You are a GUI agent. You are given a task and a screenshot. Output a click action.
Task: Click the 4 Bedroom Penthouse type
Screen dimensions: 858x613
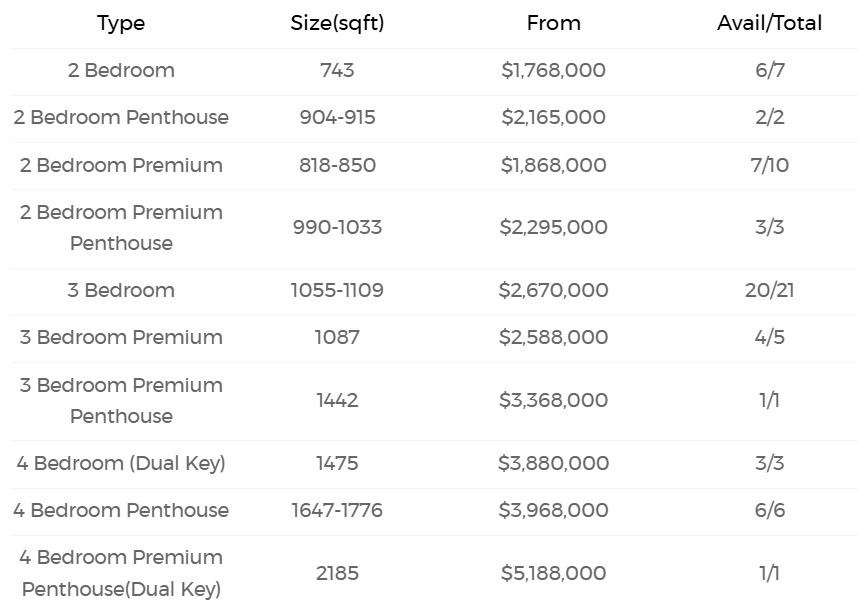[x=121, y=510]
